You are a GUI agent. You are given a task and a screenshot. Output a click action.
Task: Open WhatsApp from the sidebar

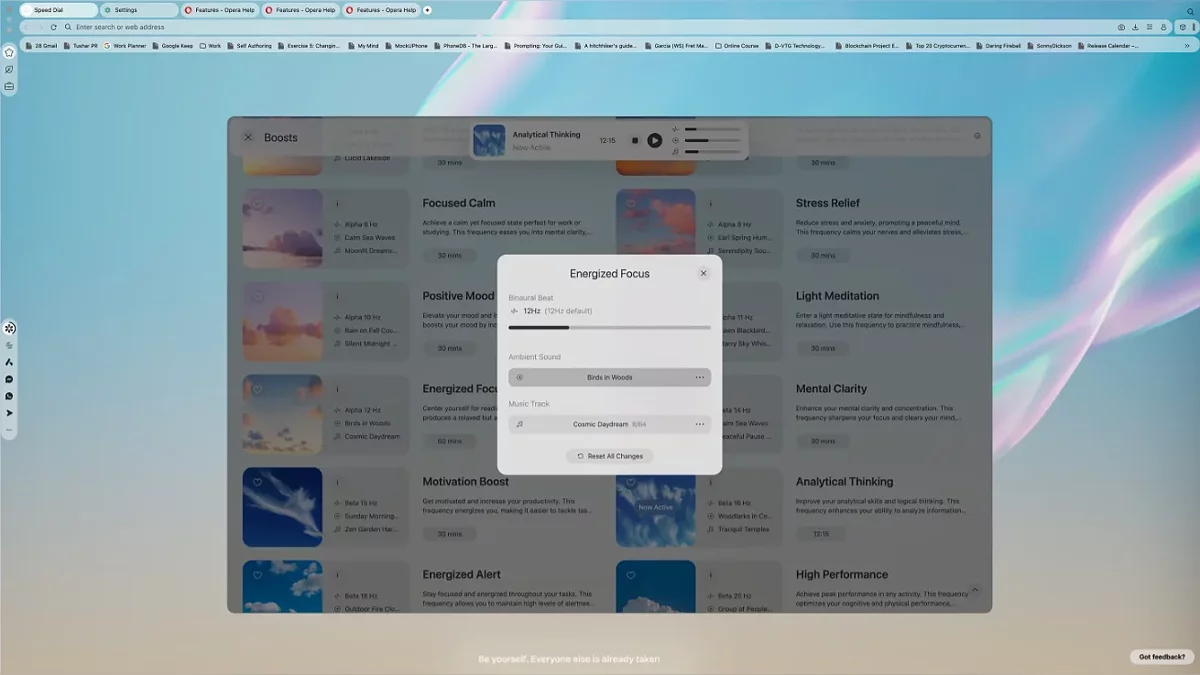9,396
